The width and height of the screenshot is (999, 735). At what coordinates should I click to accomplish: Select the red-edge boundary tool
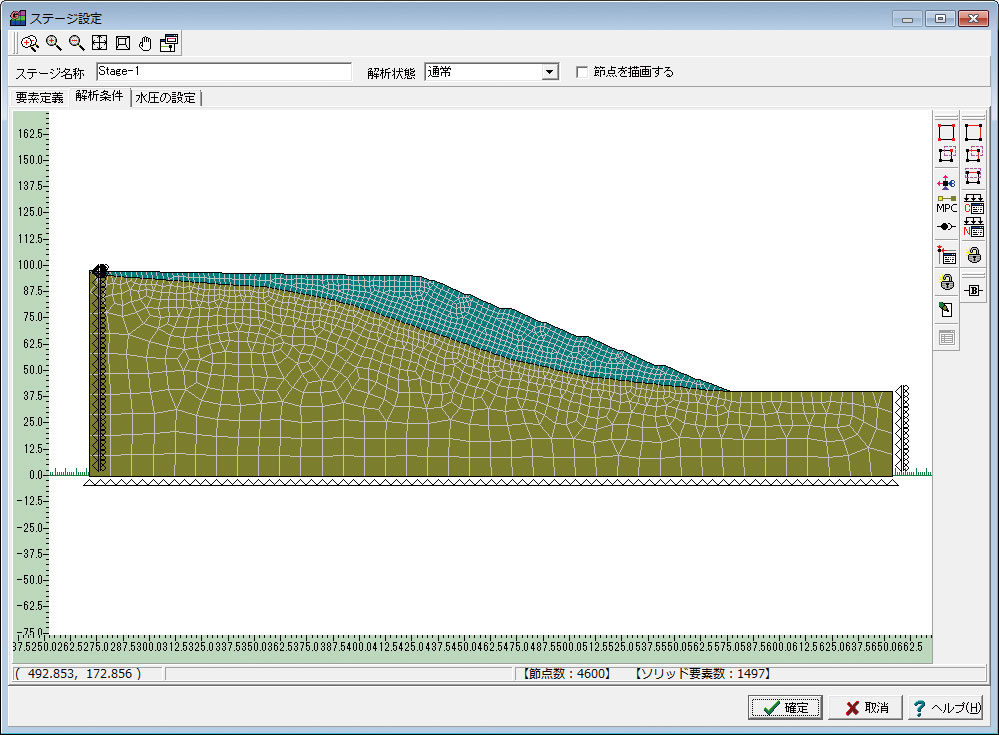(973, 132)
